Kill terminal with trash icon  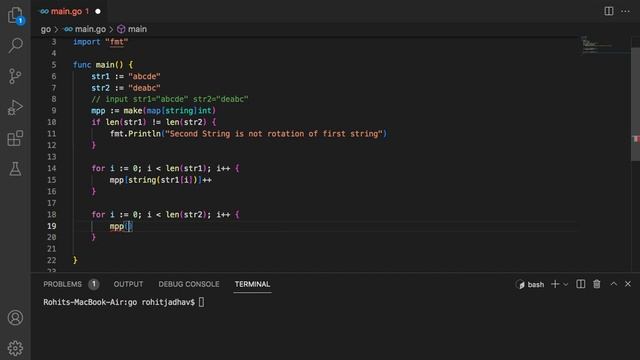[597, 284]
